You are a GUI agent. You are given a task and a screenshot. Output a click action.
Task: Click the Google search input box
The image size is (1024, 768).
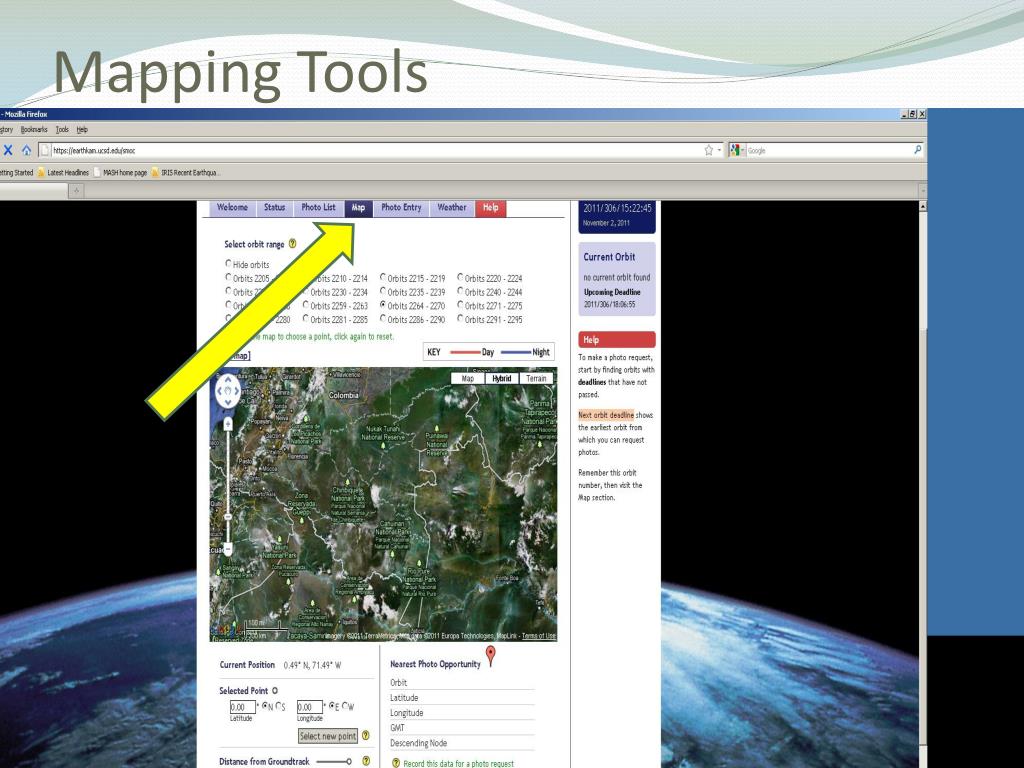(x=829, y=150)
